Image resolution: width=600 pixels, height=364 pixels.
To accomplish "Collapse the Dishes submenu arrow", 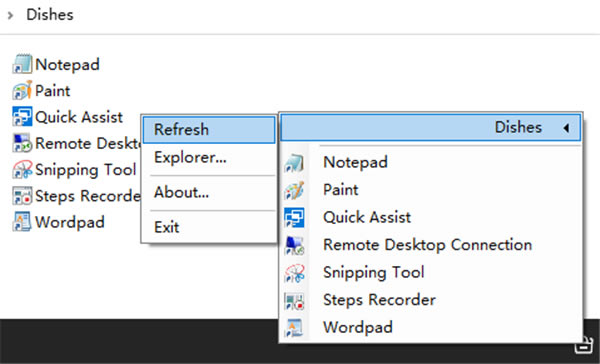I will (x=566, y=128).
